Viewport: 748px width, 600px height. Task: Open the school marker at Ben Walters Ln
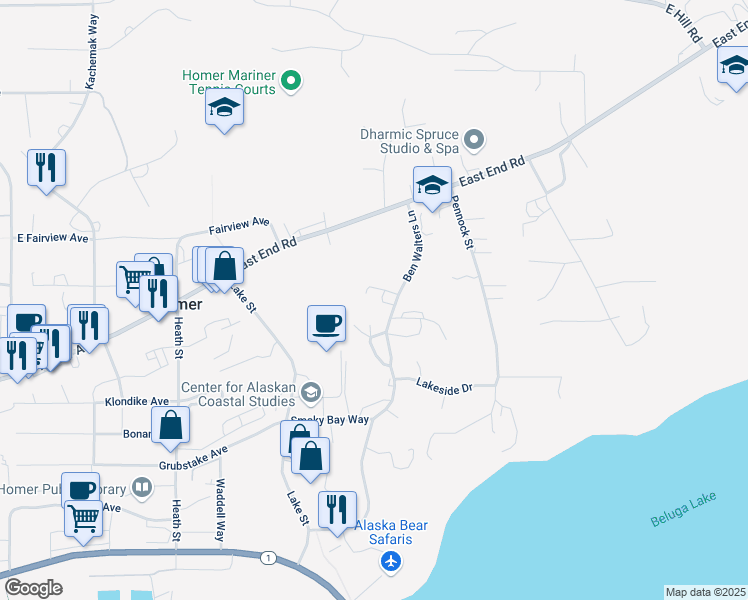click(x=433, y=185)
